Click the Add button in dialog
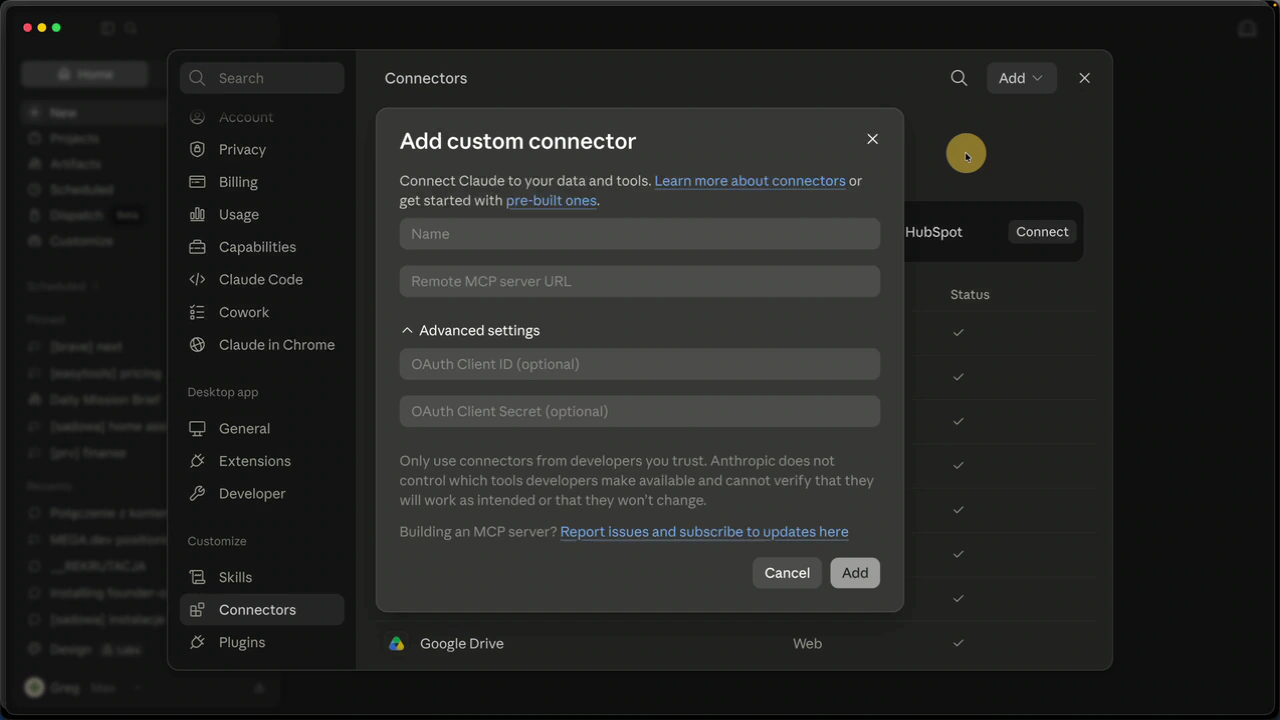Image resolution: width=1280 pixels, height=720 pixels. [x=855, y=573]
